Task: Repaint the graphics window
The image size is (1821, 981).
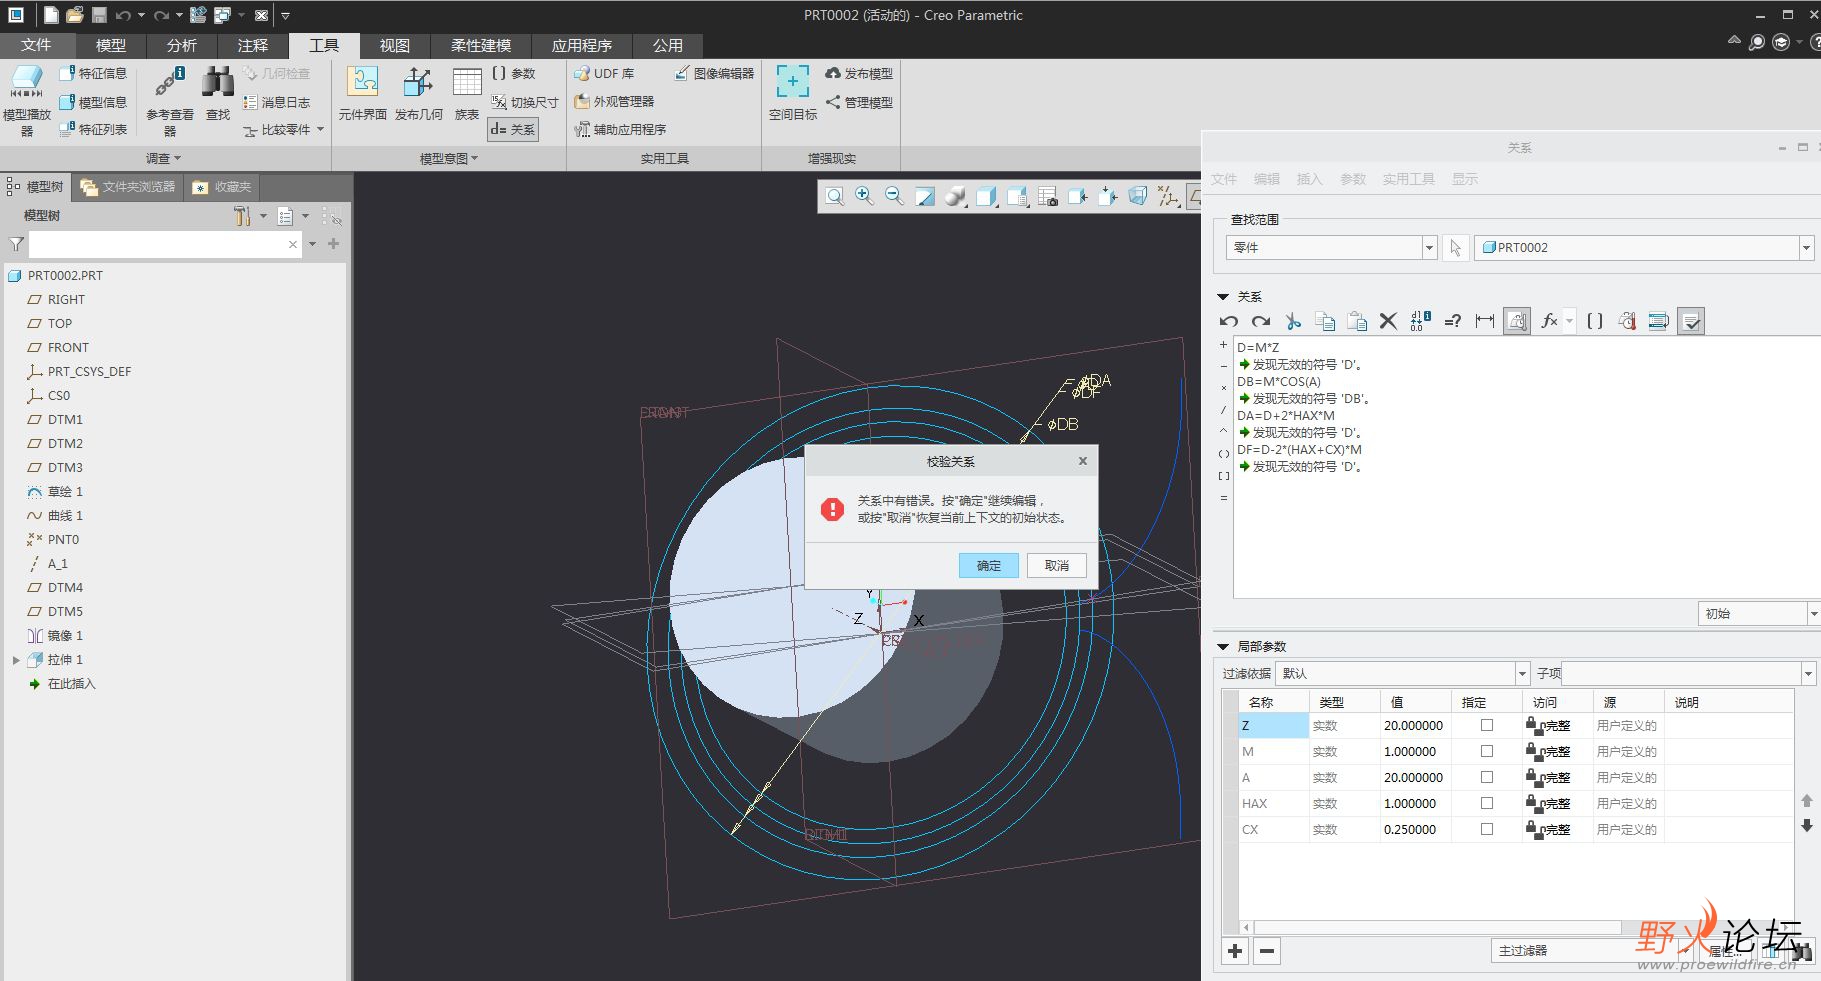Action: coord(925,197)
